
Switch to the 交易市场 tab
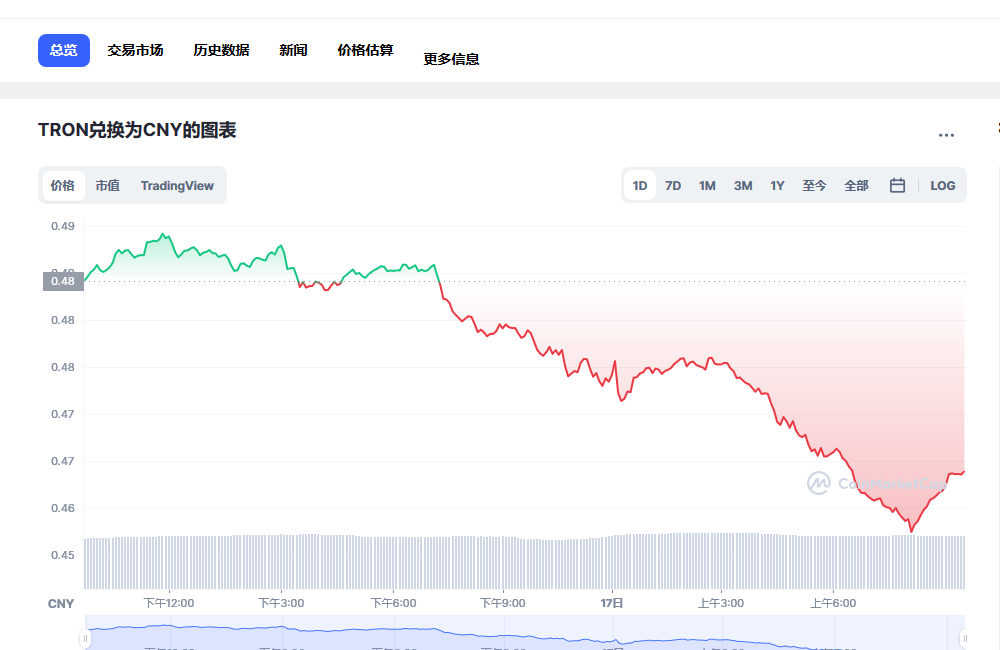point(135,50)
